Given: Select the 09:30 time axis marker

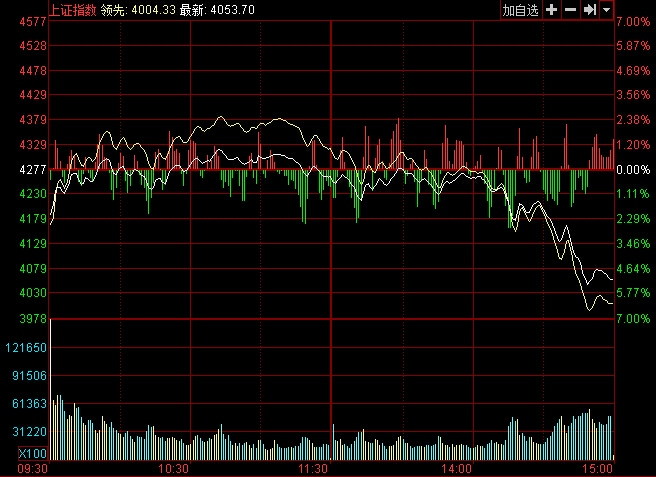Looking at the screenshot, I should (34, 468).
